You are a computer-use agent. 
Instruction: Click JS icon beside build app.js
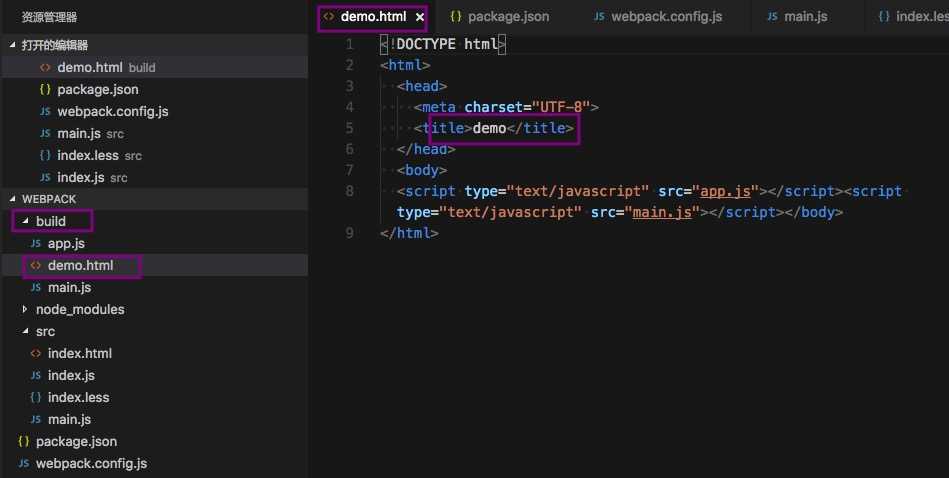[x=36, y=243]
